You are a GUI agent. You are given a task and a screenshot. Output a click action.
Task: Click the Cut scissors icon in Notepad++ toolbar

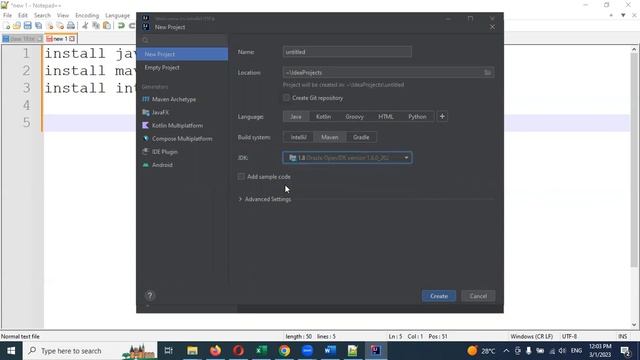click(85, 26)
